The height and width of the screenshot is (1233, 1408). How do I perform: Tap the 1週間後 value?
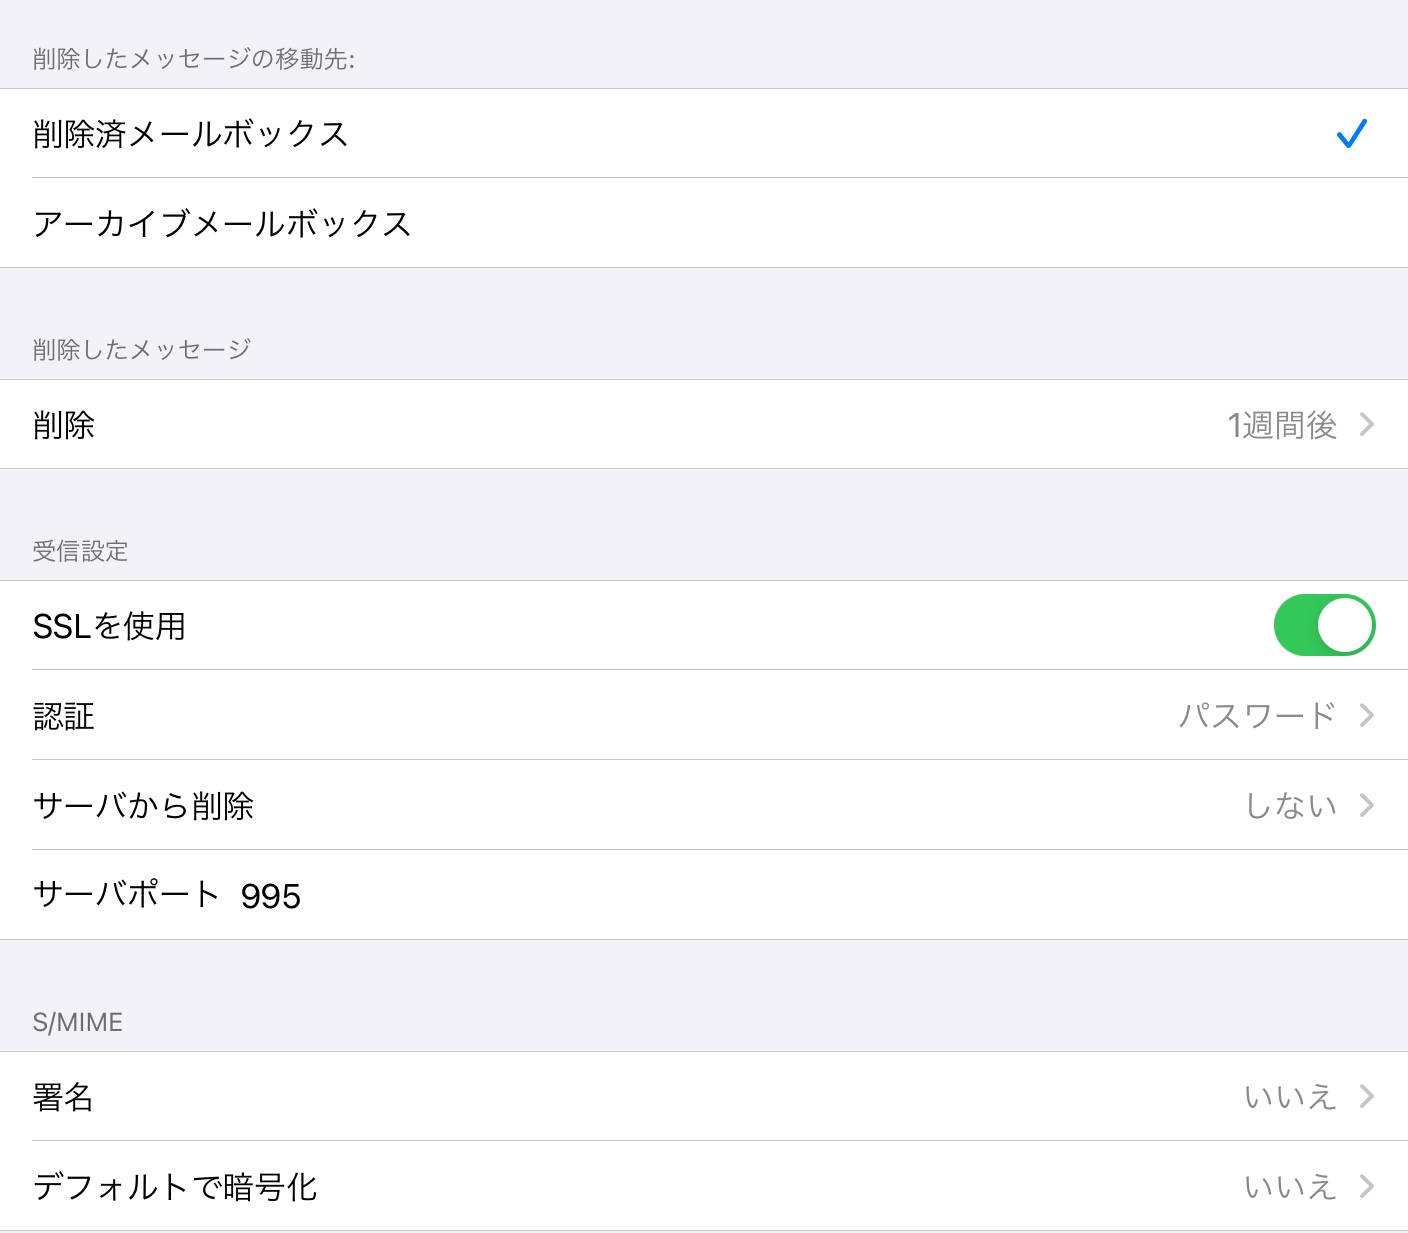click(x=1282, y=426)
